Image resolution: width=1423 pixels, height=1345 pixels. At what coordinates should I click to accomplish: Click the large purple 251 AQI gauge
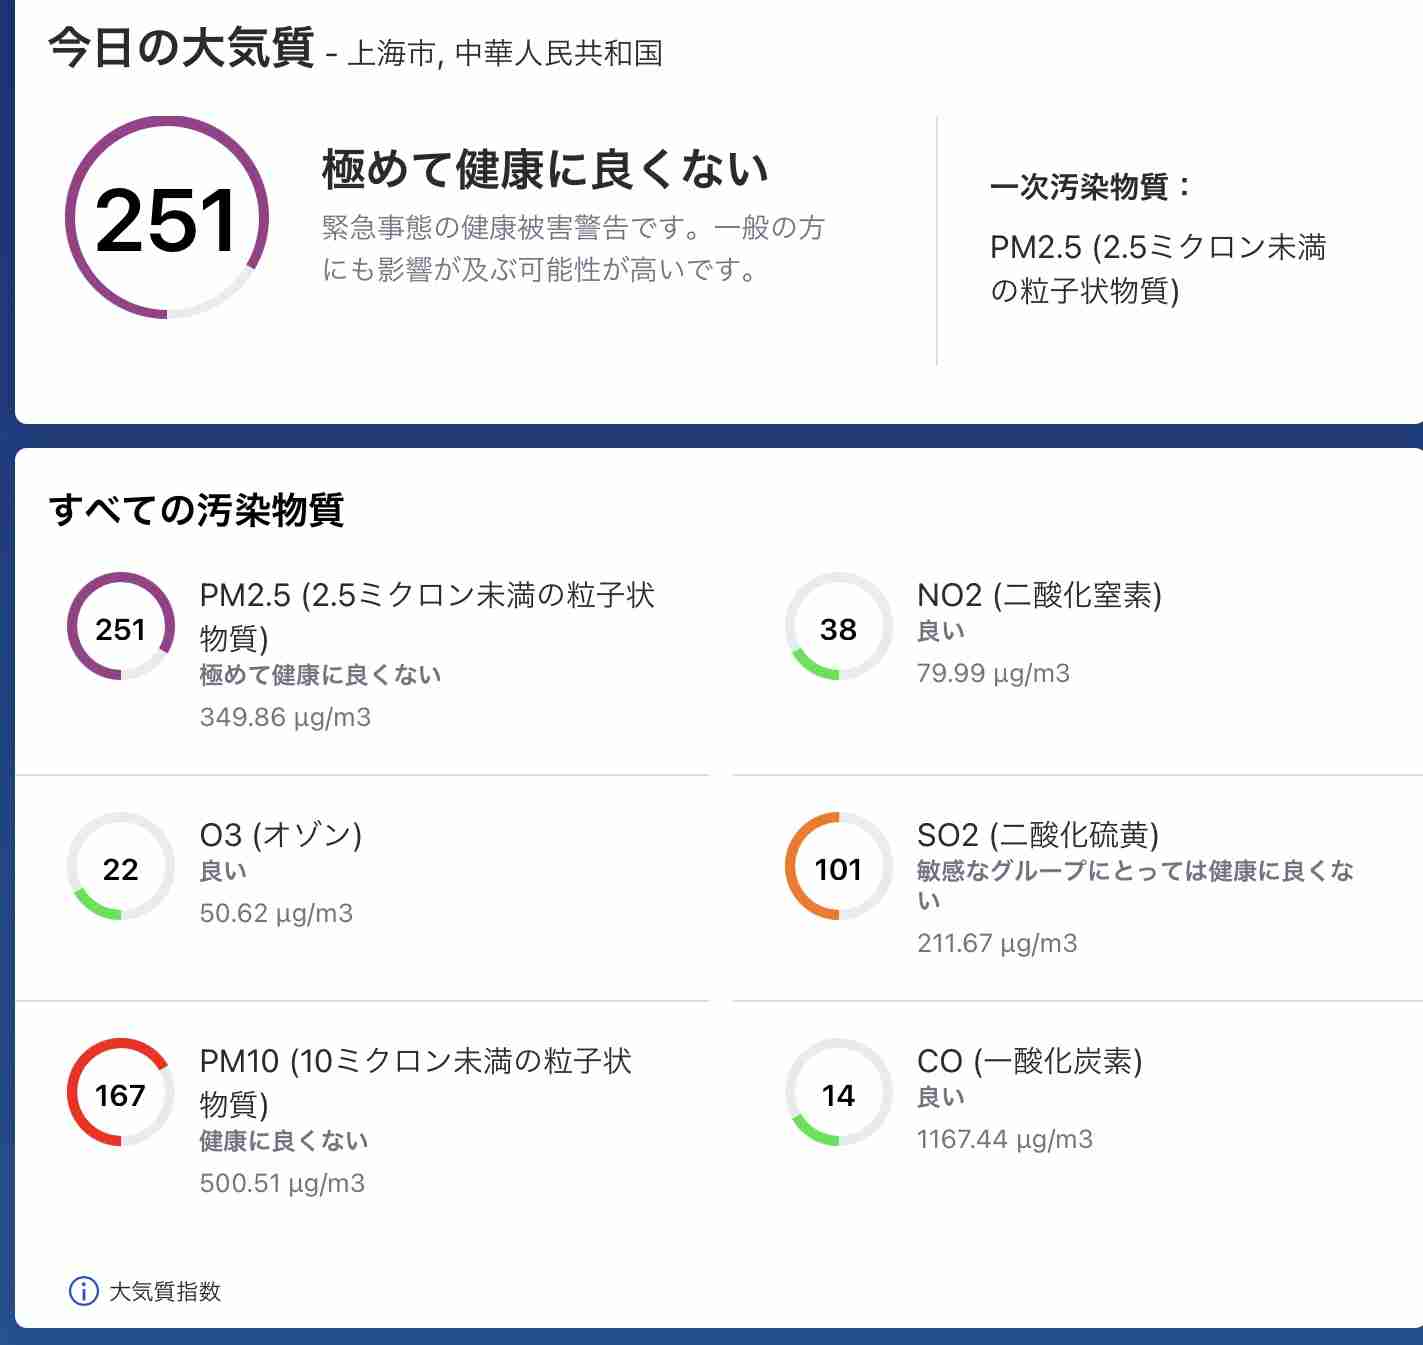coord(167,218)
